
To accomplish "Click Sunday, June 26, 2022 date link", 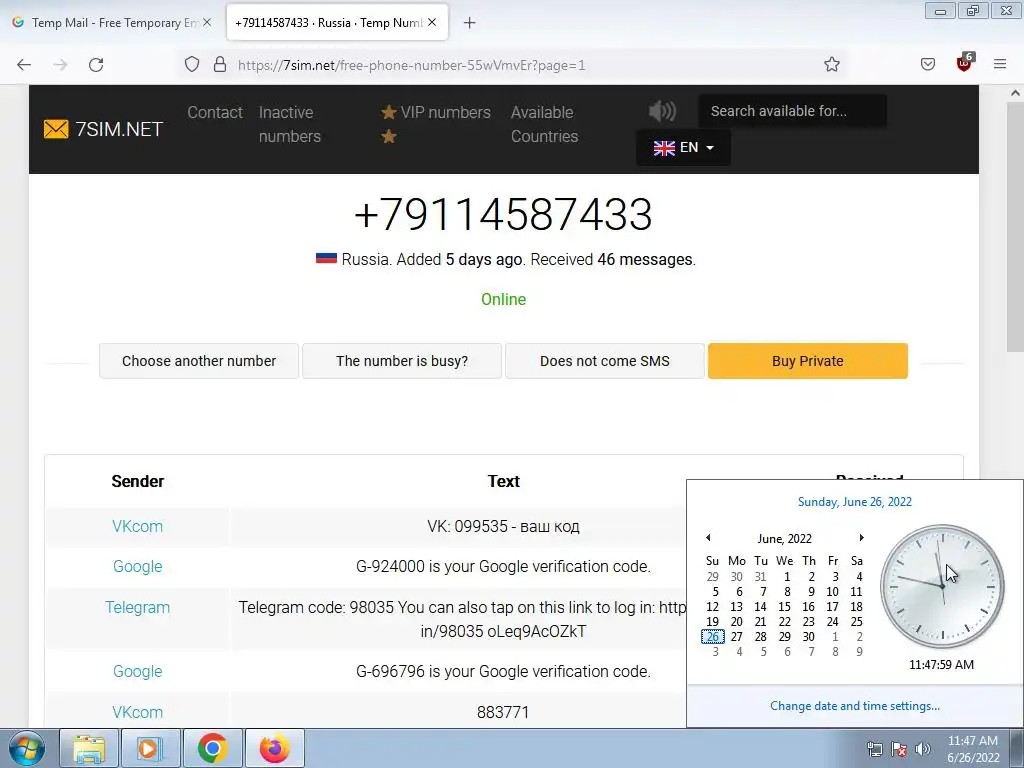I will pyautogui.click(x=855, y=502).
